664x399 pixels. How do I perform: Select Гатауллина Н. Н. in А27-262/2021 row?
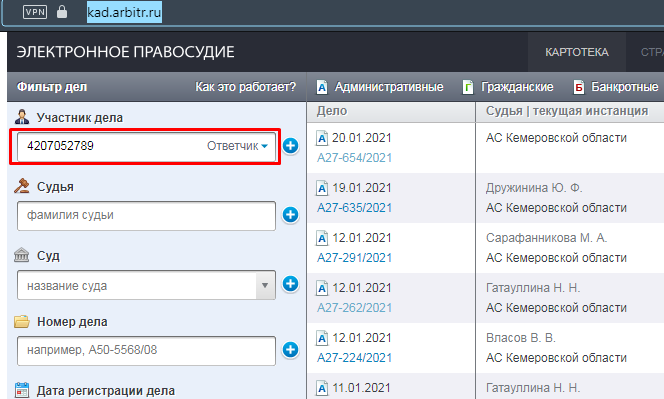[533, 288]
